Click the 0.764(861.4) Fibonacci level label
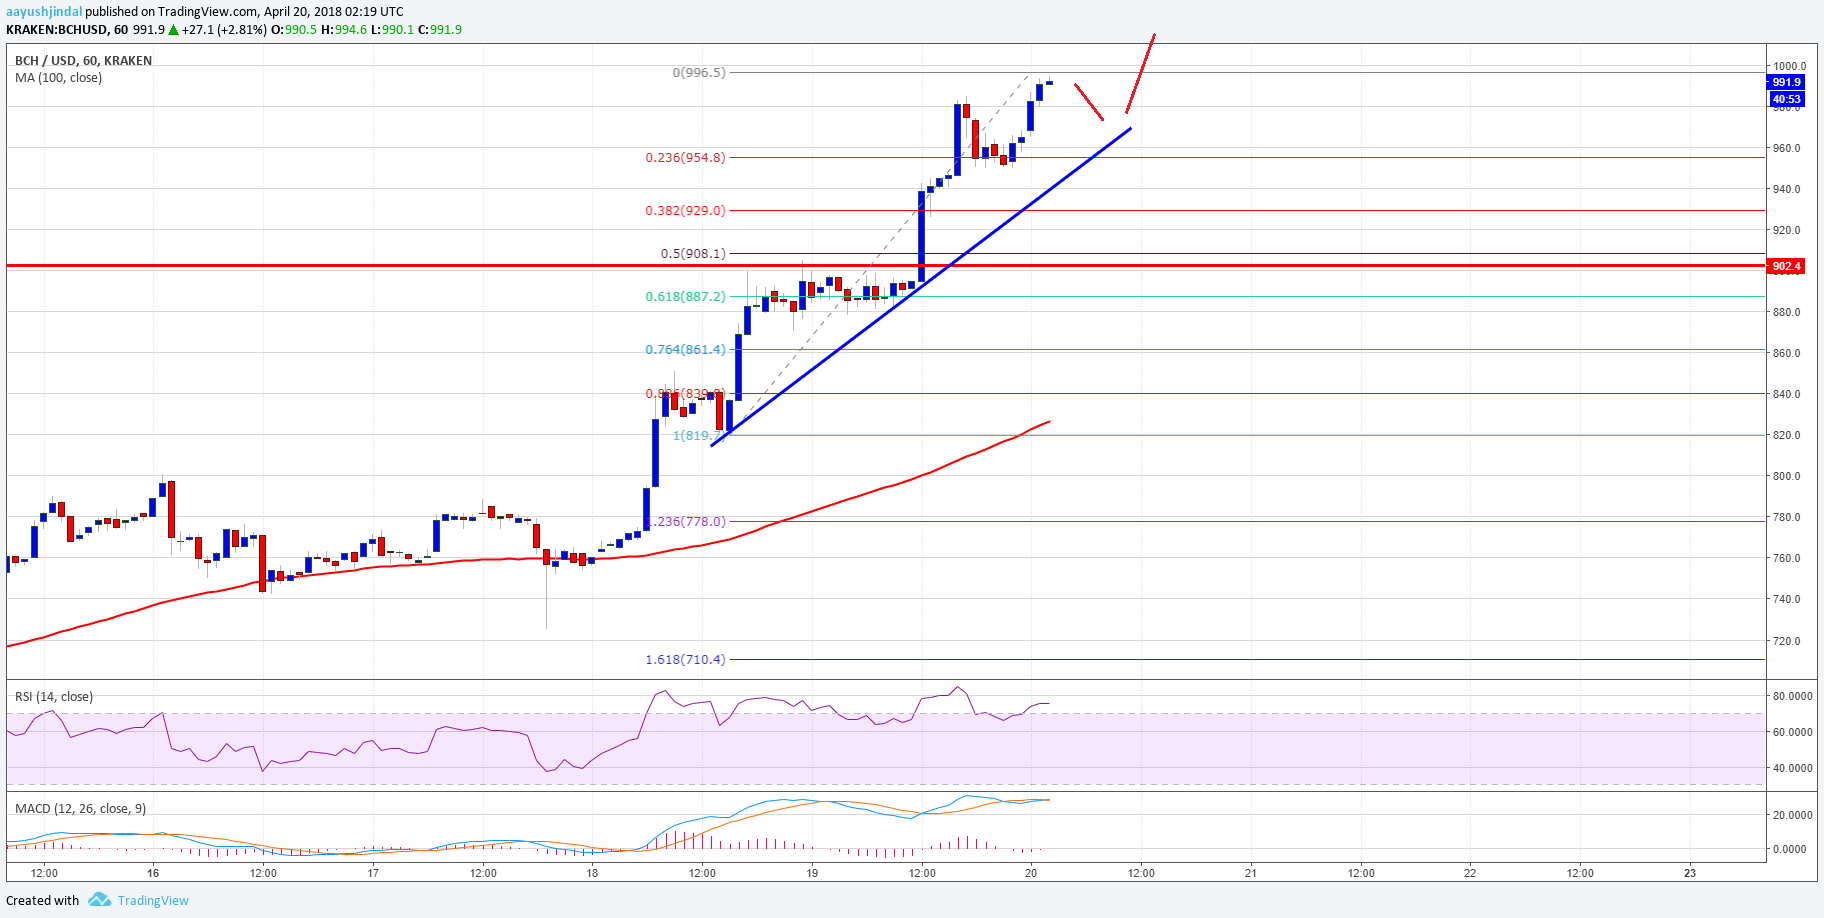Image resolution: width=1824 pixels, height=918 pixels. point(686,349)
